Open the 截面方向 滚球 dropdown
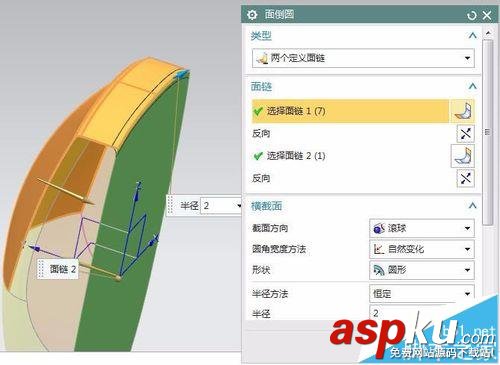The height and width of the screenshot is (365, 500). pyautogui.click(x=422, y=228)
